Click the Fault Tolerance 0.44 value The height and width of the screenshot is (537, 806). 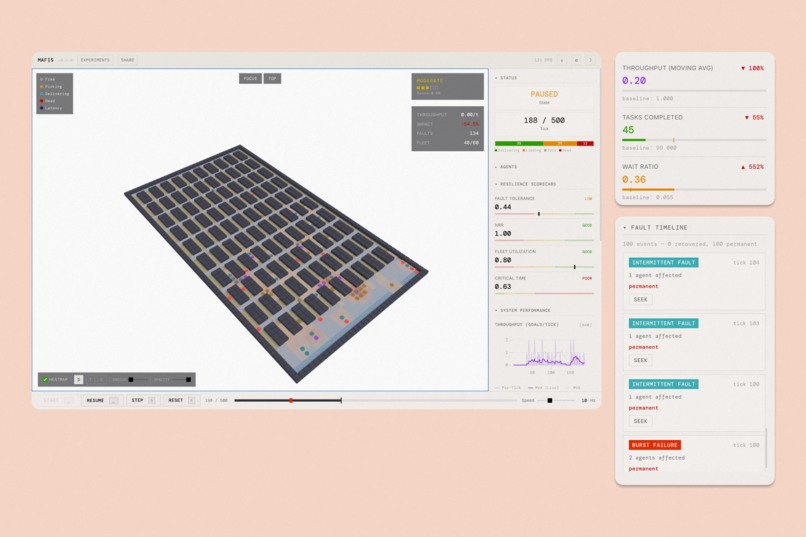point(503,207)
